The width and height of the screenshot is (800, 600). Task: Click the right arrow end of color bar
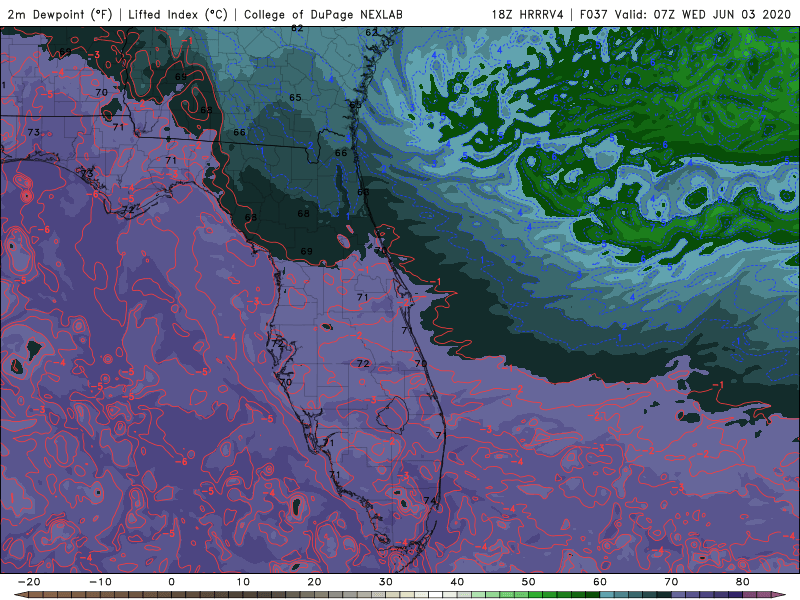tap(779, 595)
